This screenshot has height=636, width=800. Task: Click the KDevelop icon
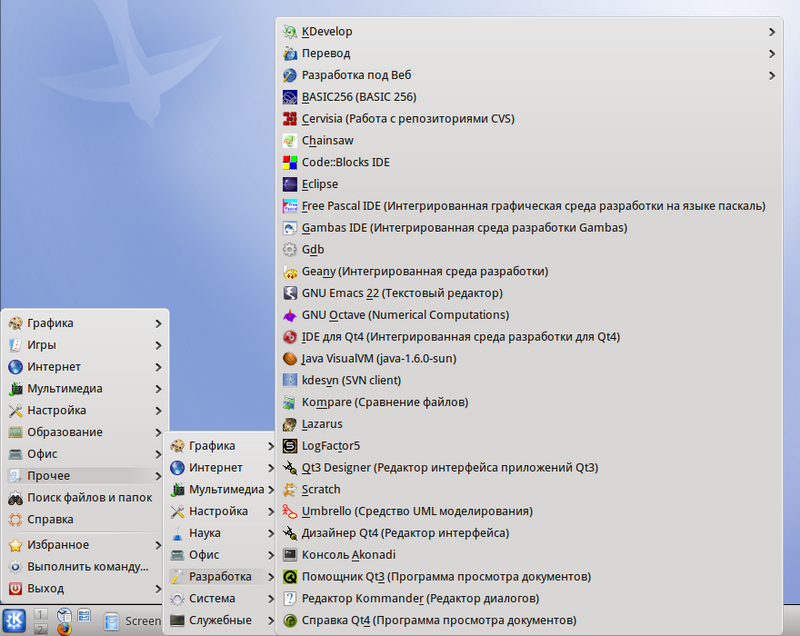(290, 32)
